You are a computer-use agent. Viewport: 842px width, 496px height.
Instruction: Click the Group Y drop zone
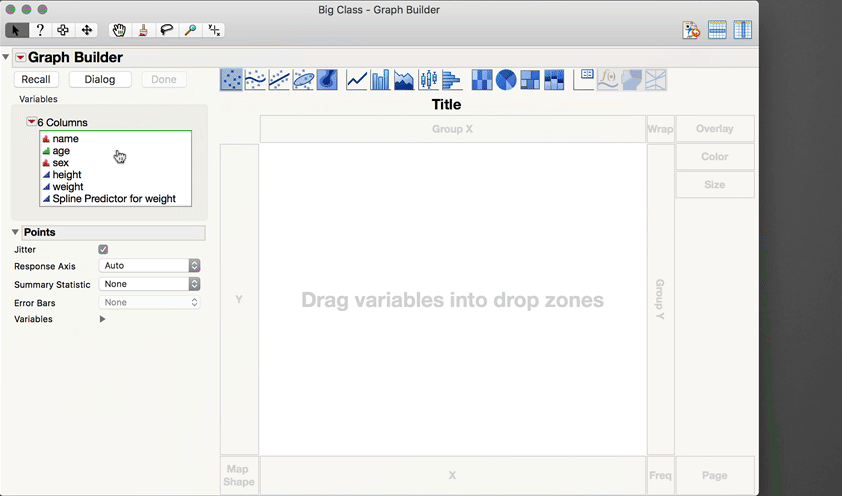coord(660,299)
